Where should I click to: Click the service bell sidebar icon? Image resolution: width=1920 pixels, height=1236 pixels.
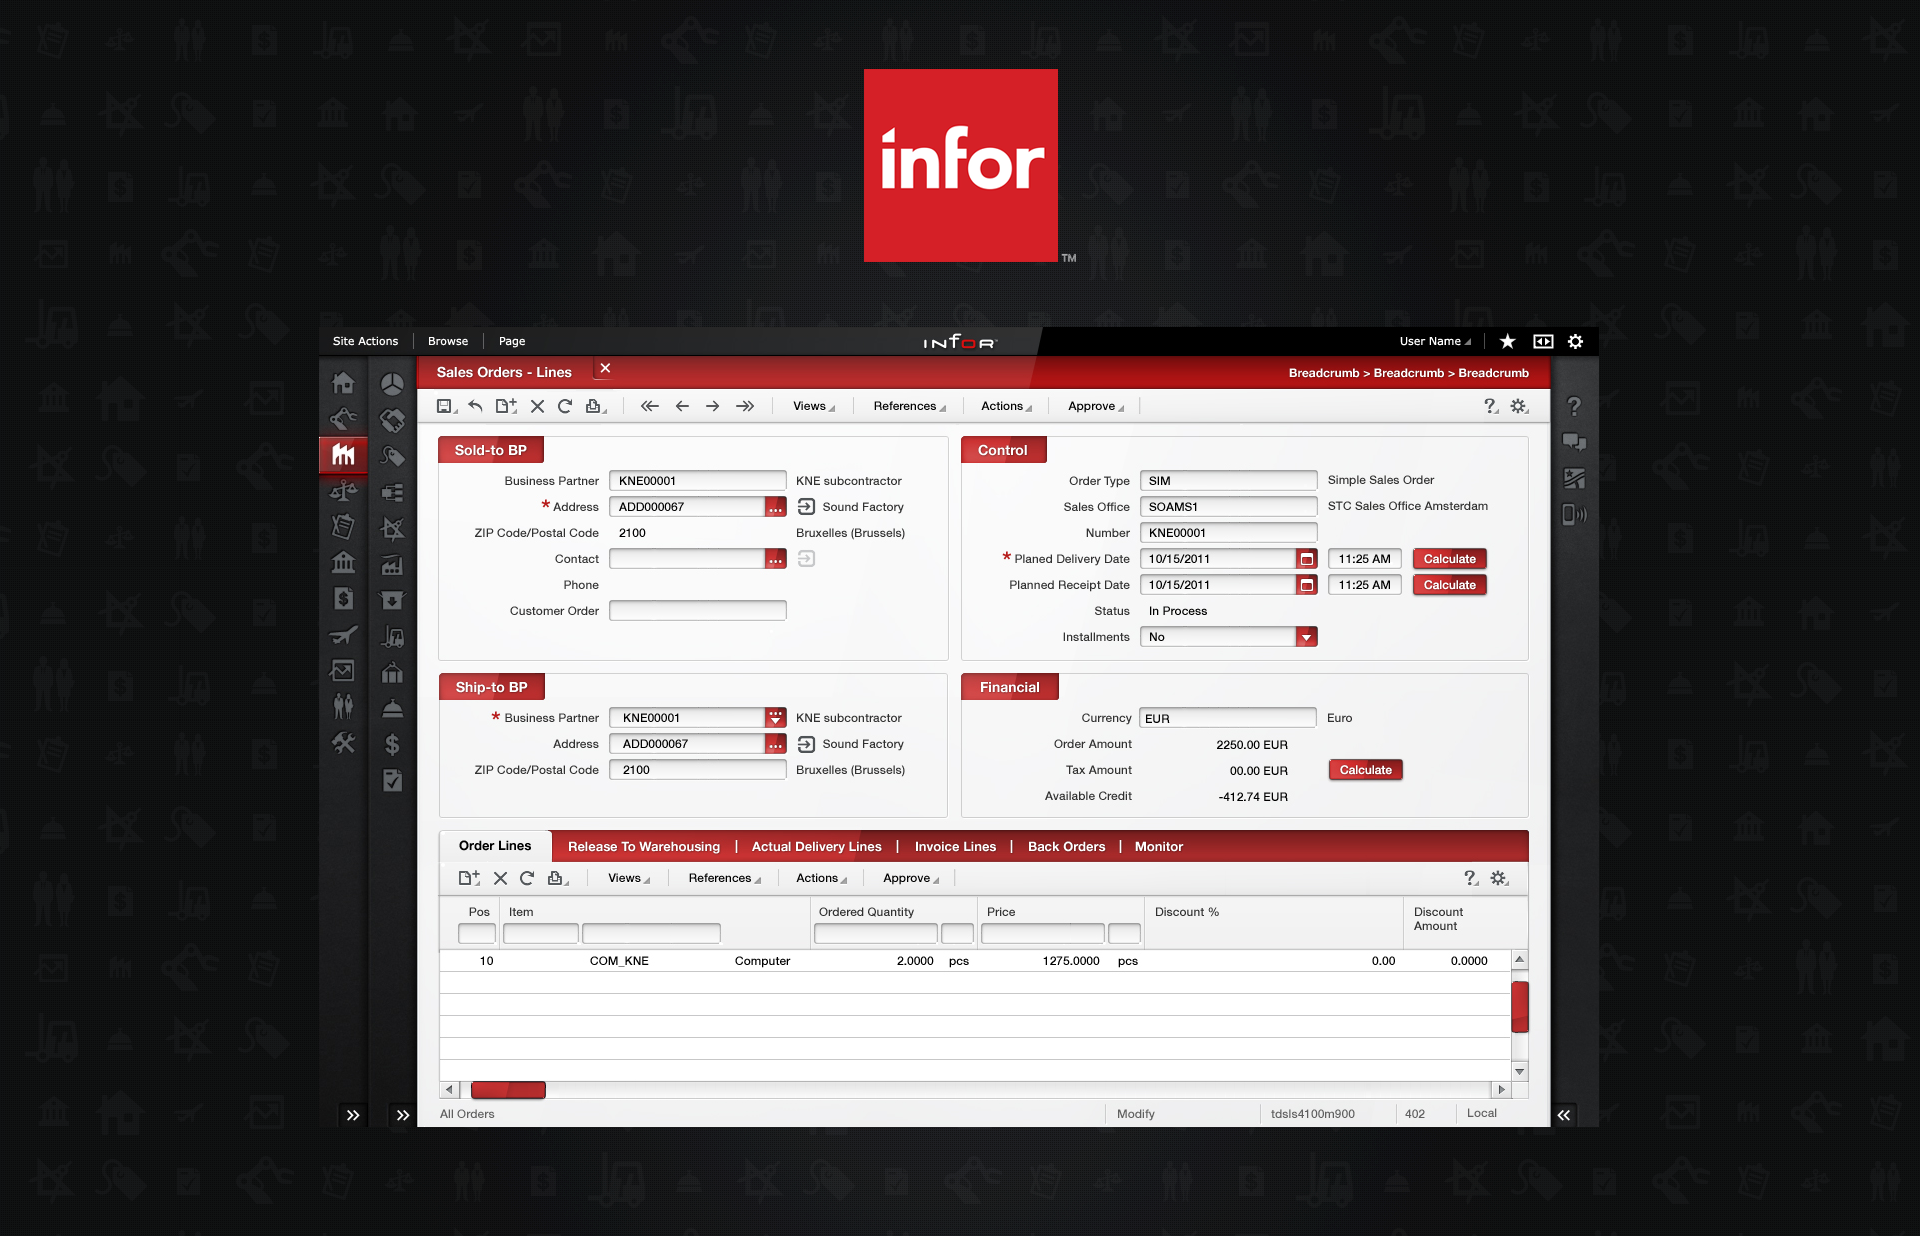392,708
